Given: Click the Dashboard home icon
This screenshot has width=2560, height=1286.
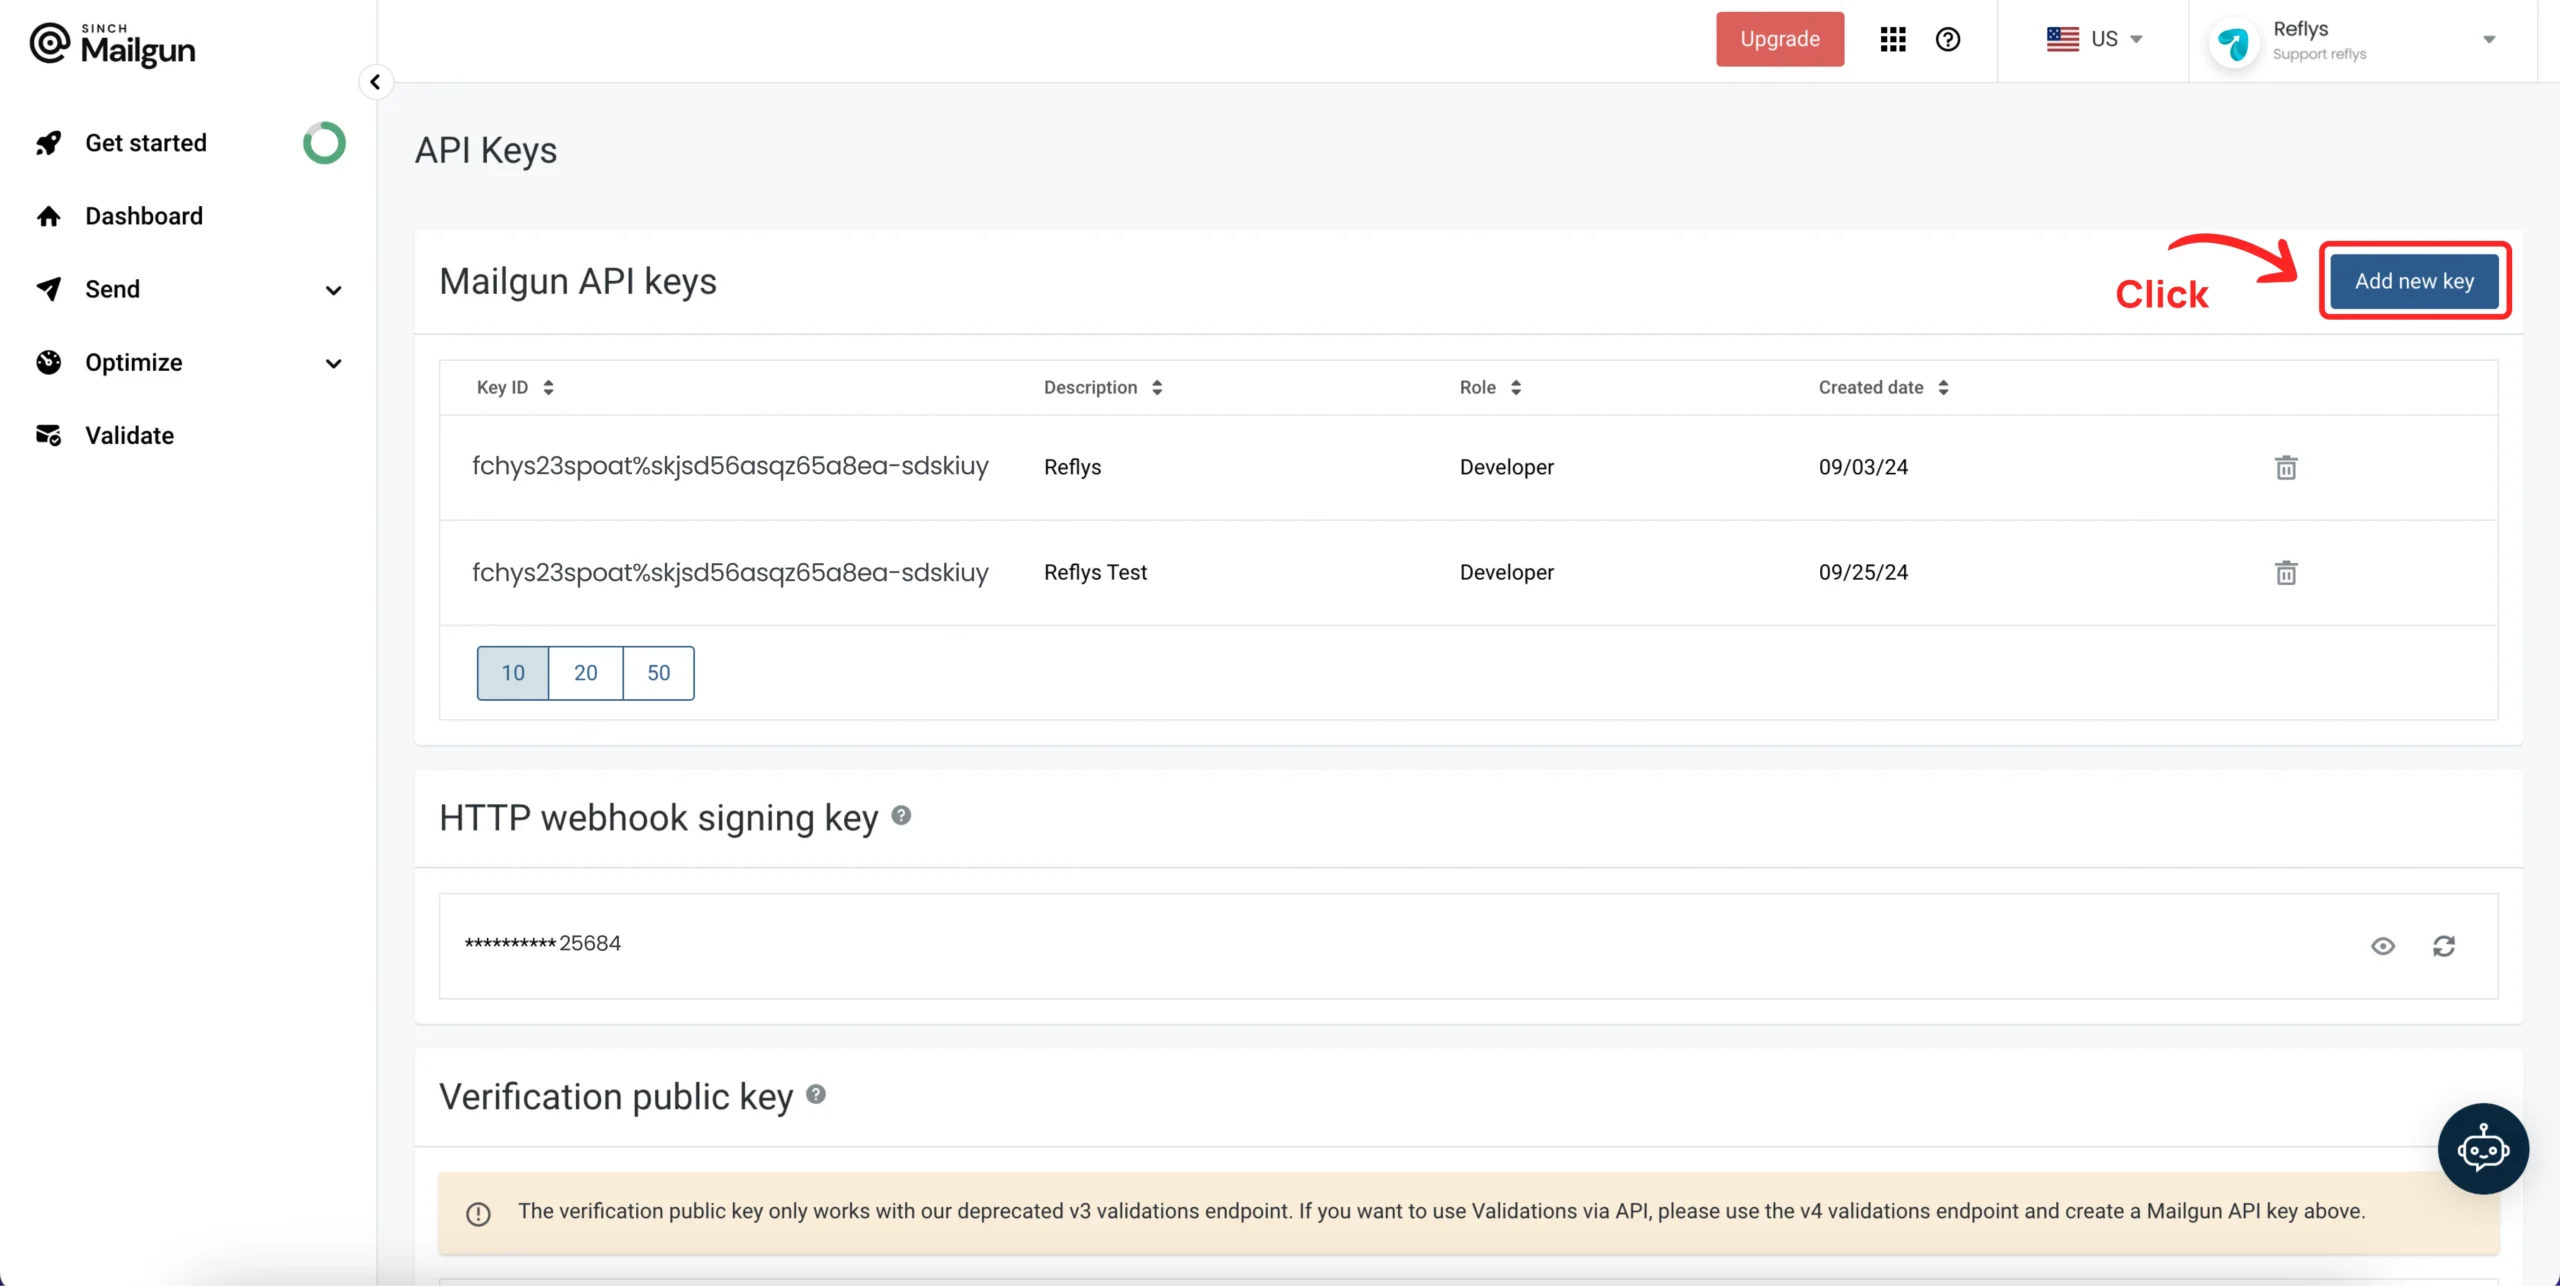Looking at the screenshot, I should [48, 216].
